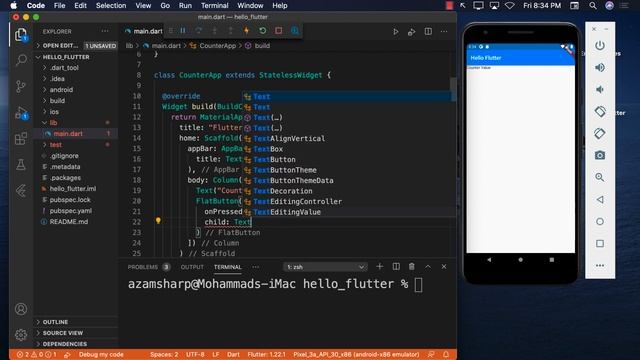
Task: Click Debug my code in status bar
Action: [x=101, y=354]
